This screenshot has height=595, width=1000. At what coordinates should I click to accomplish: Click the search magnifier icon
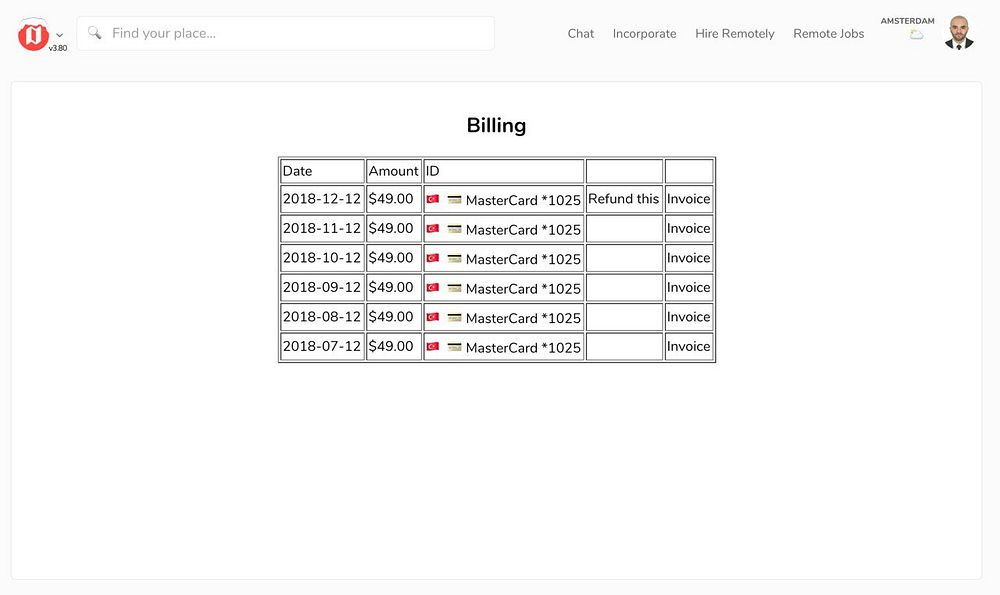tap(94, 33)
